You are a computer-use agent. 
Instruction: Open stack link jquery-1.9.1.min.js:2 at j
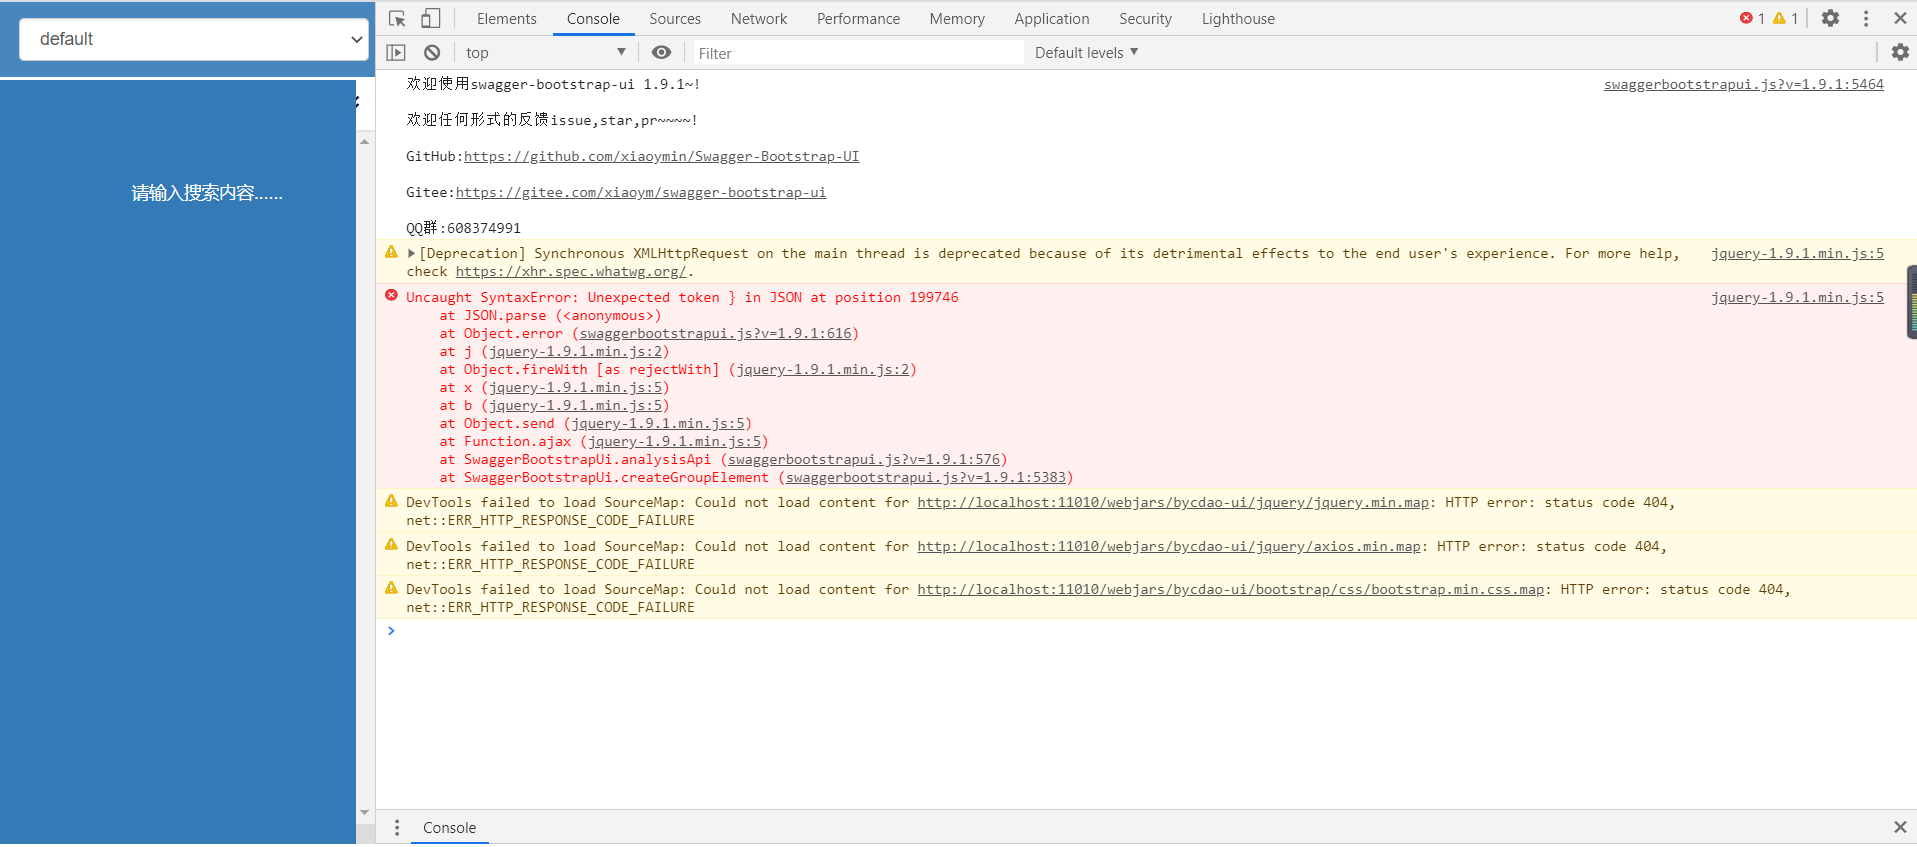[575, 351]
